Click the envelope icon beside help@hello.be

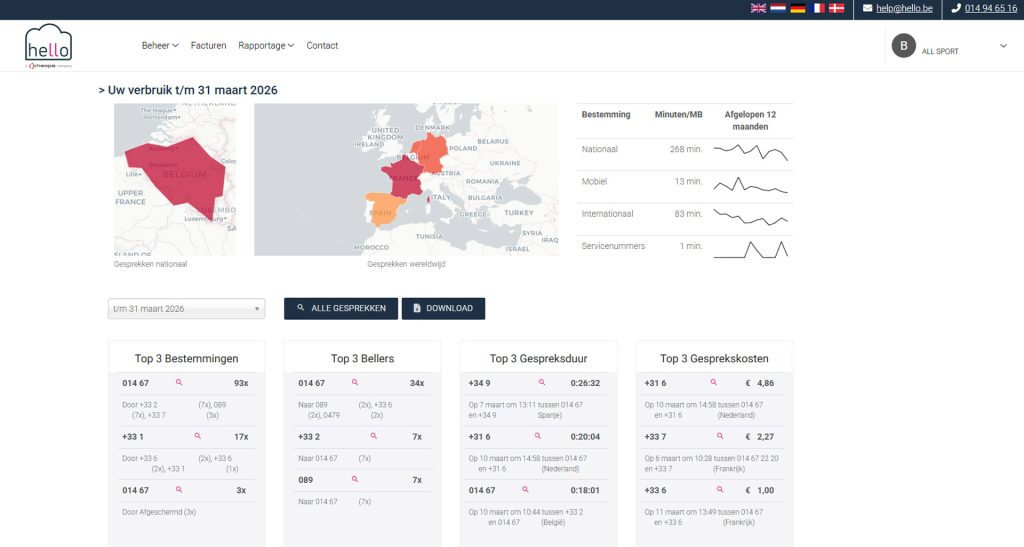(867, 8)
